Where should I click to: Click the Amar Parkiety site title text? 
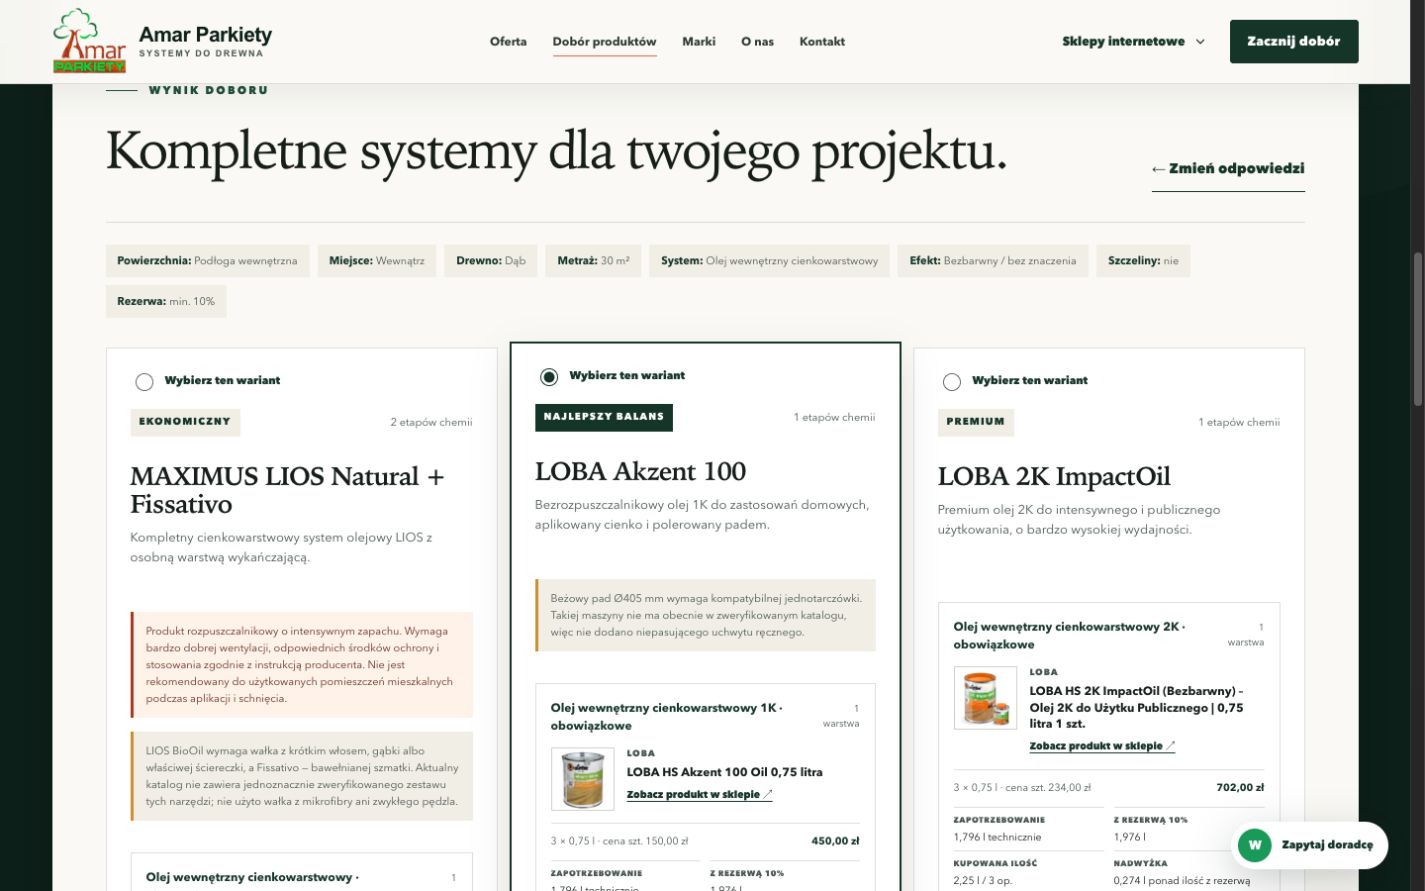click(x=205, y=35)
